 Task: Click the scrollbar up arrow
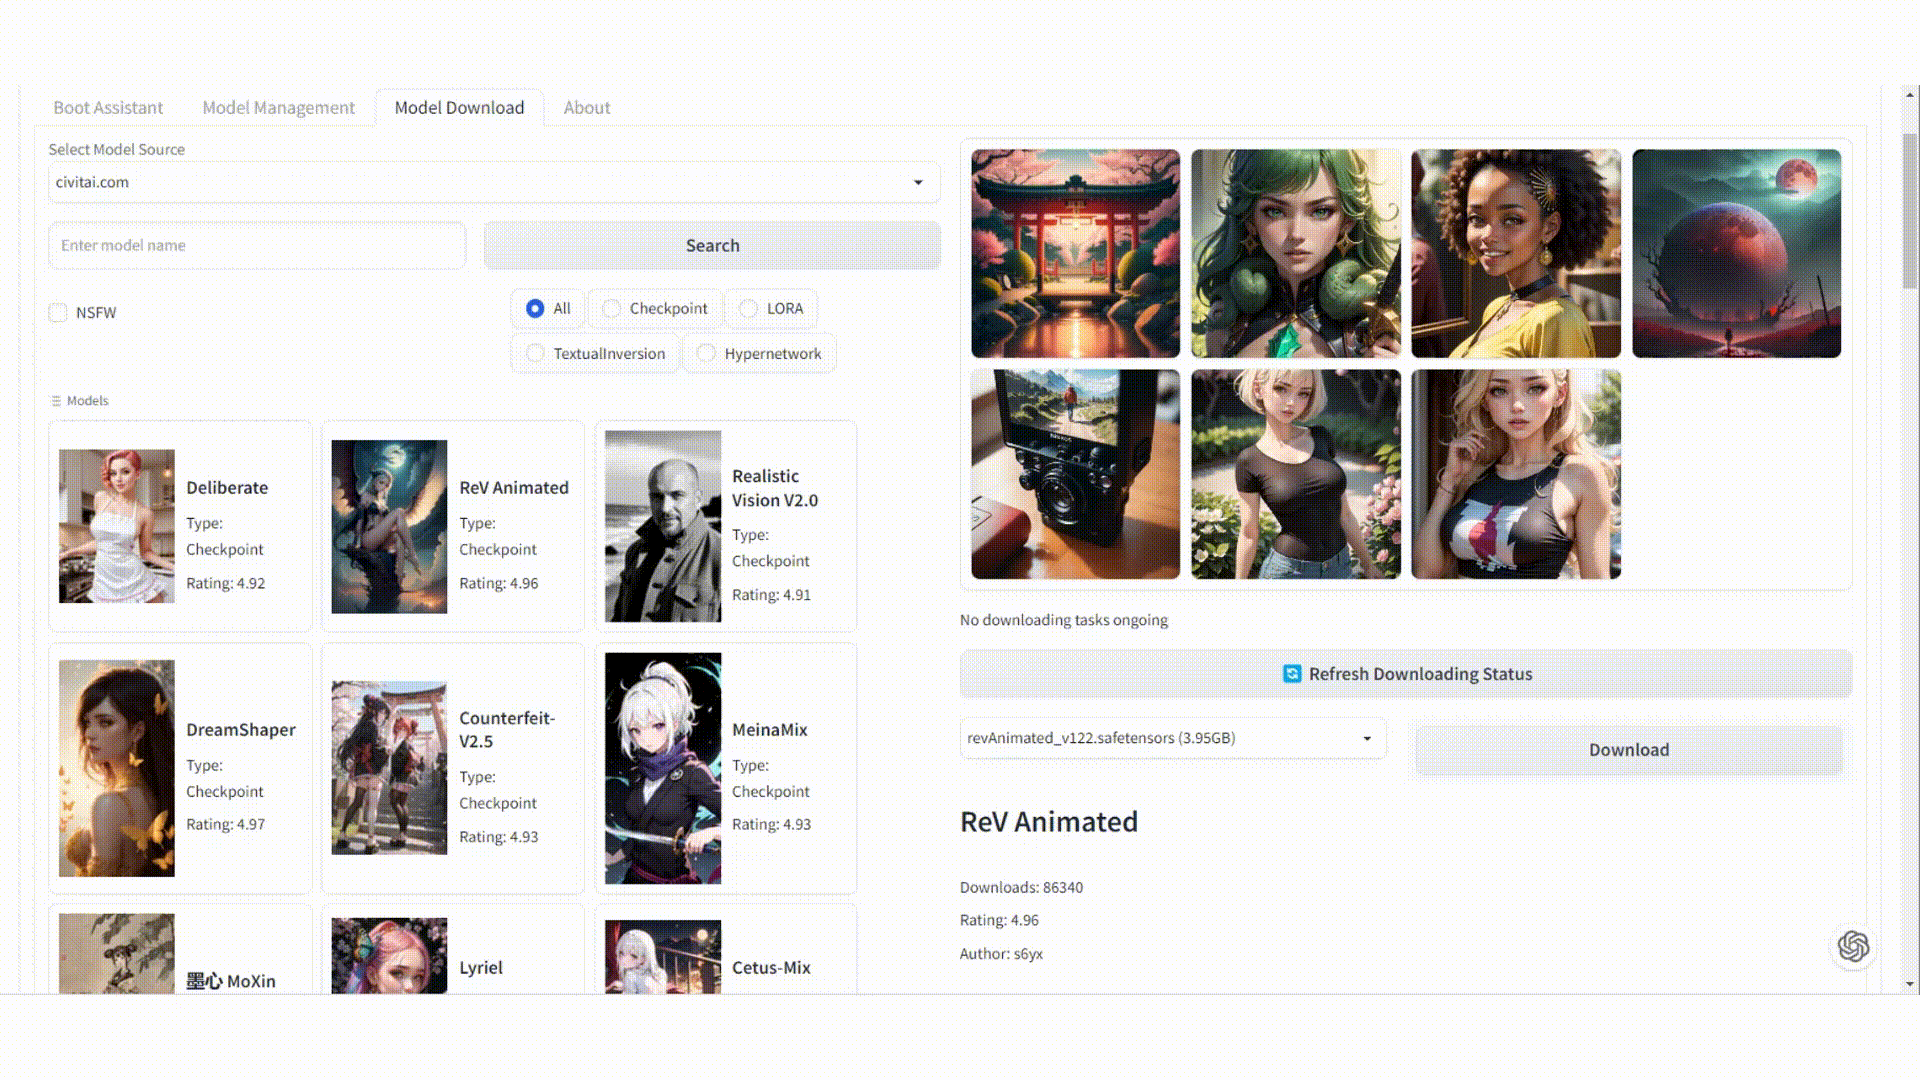pos(1910,95)
